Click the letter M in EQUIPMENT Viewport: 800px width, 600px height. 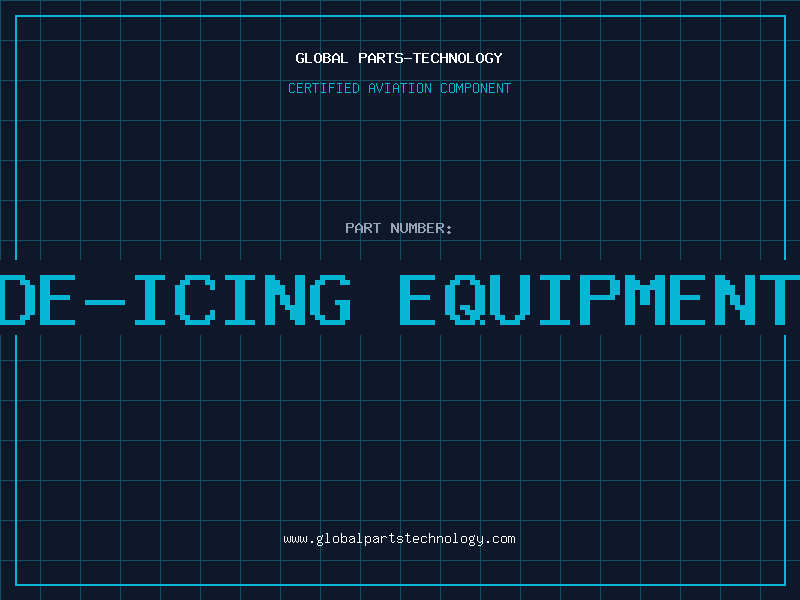click(x=646, y=300)
